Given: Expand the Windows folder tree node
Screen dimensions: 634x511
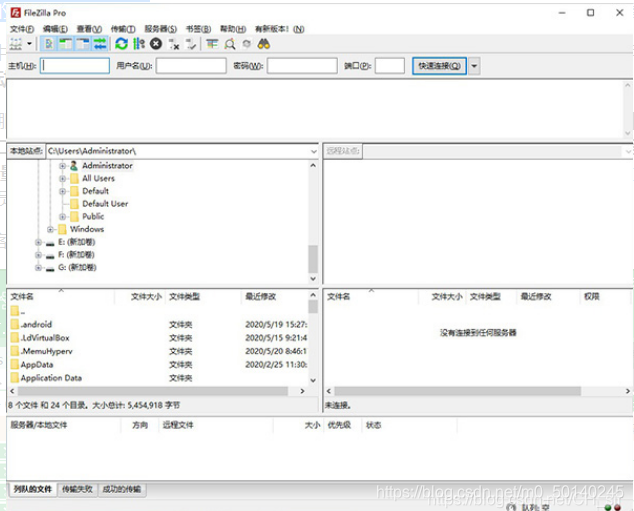Looking at the screenshot, I should pyautogui.click(x=50, y=229).
